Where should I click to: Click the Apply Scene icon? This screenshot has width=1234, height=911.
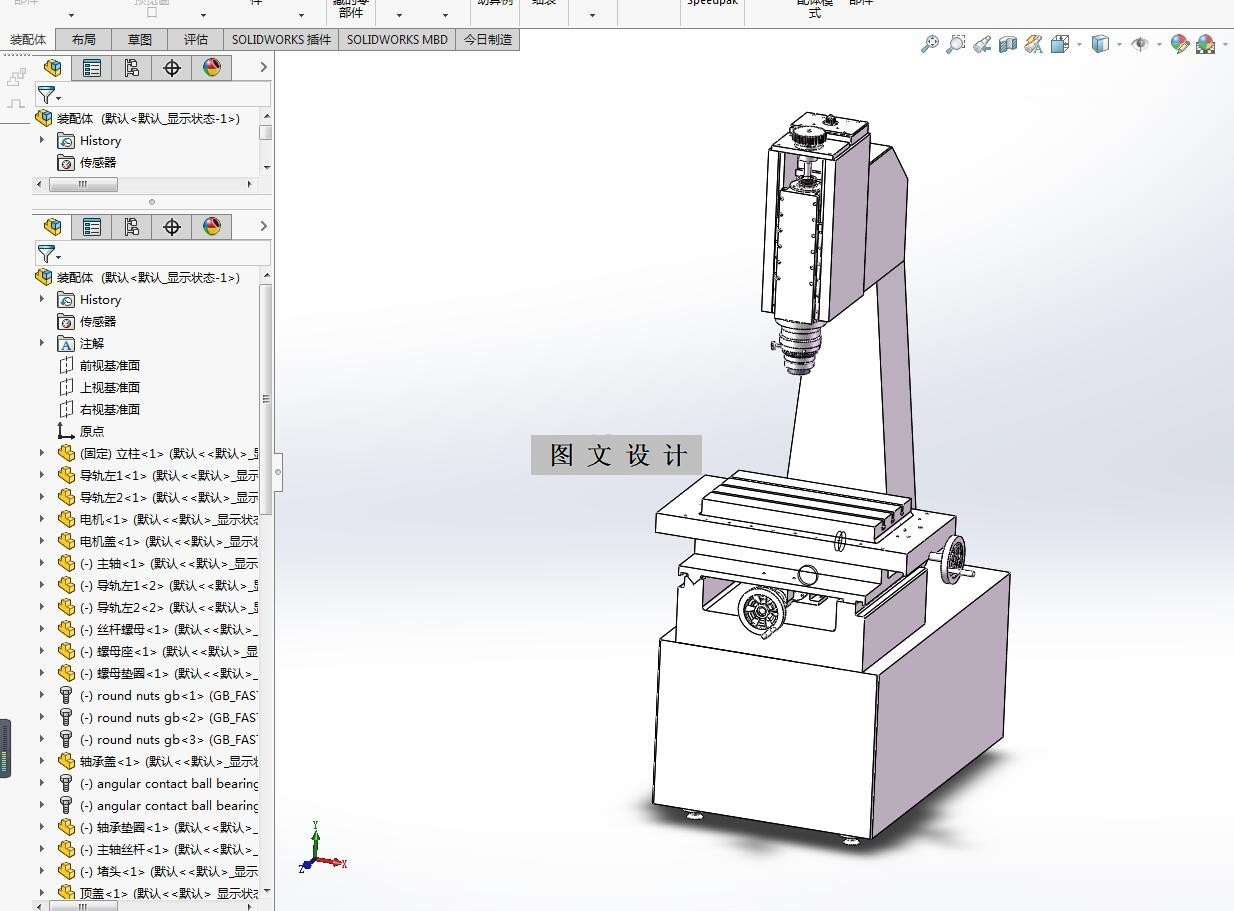[x=1206, y=44]
